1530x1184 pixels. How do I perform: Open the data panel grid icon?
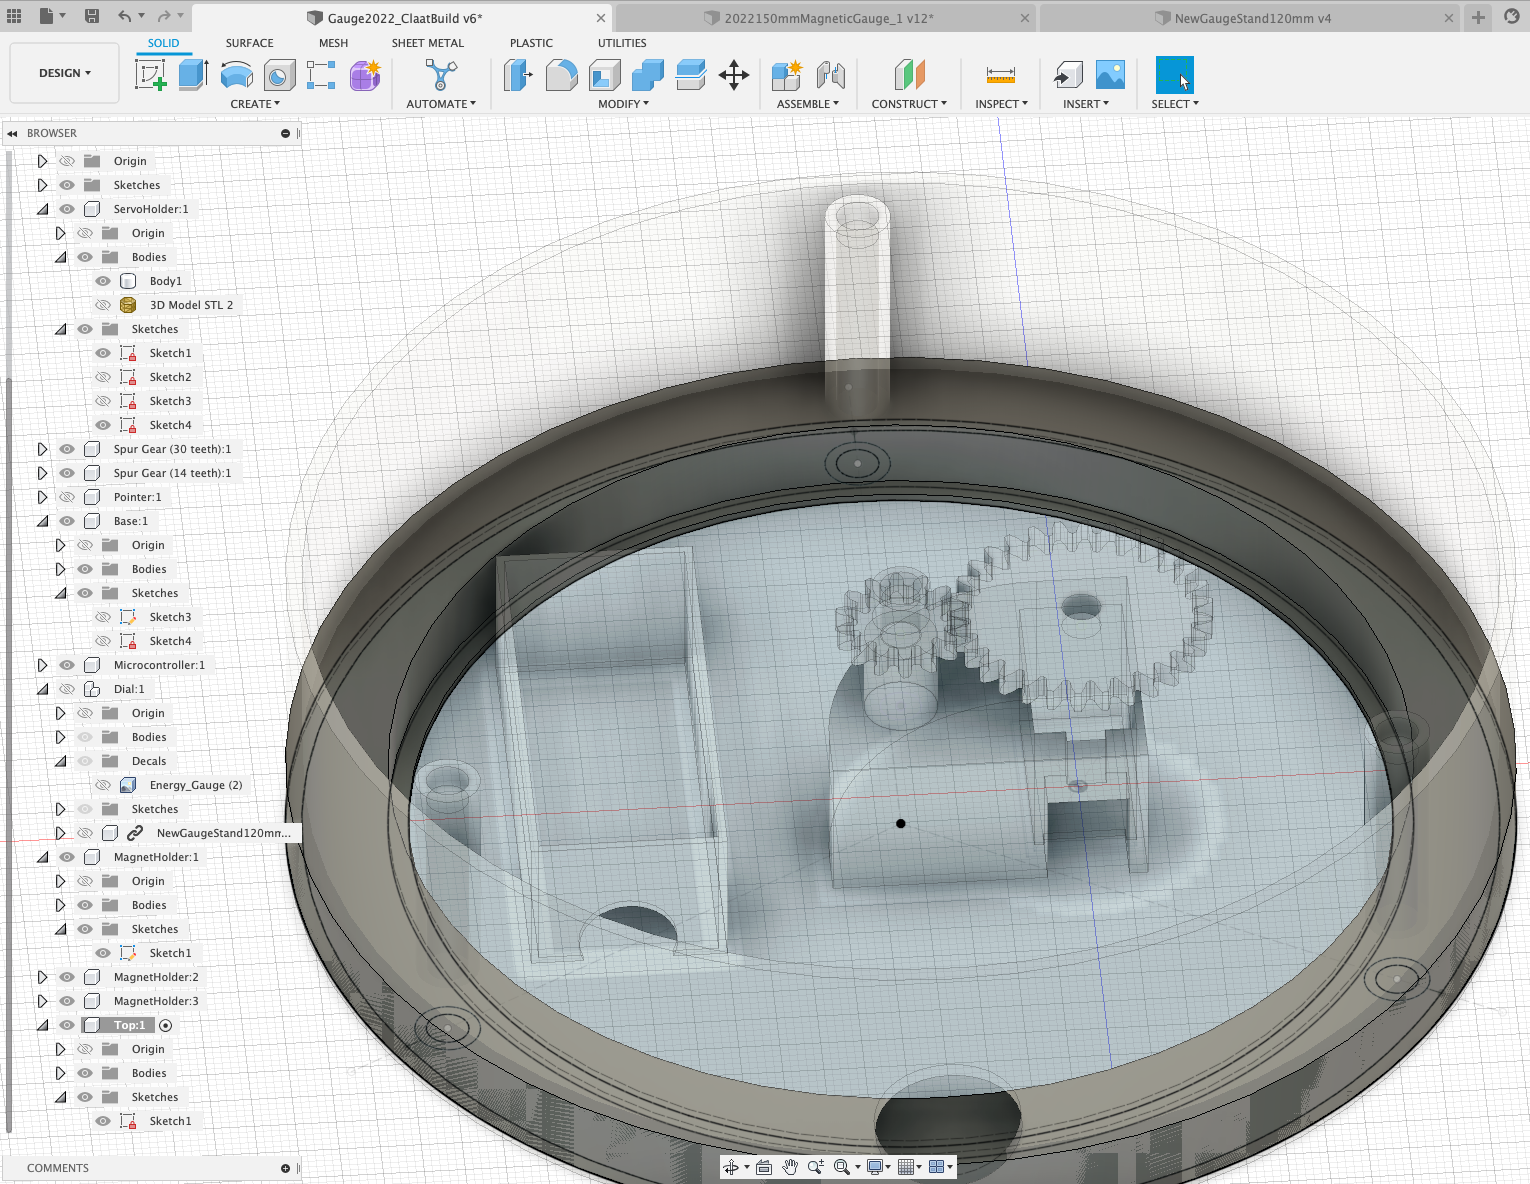[14, 16]
